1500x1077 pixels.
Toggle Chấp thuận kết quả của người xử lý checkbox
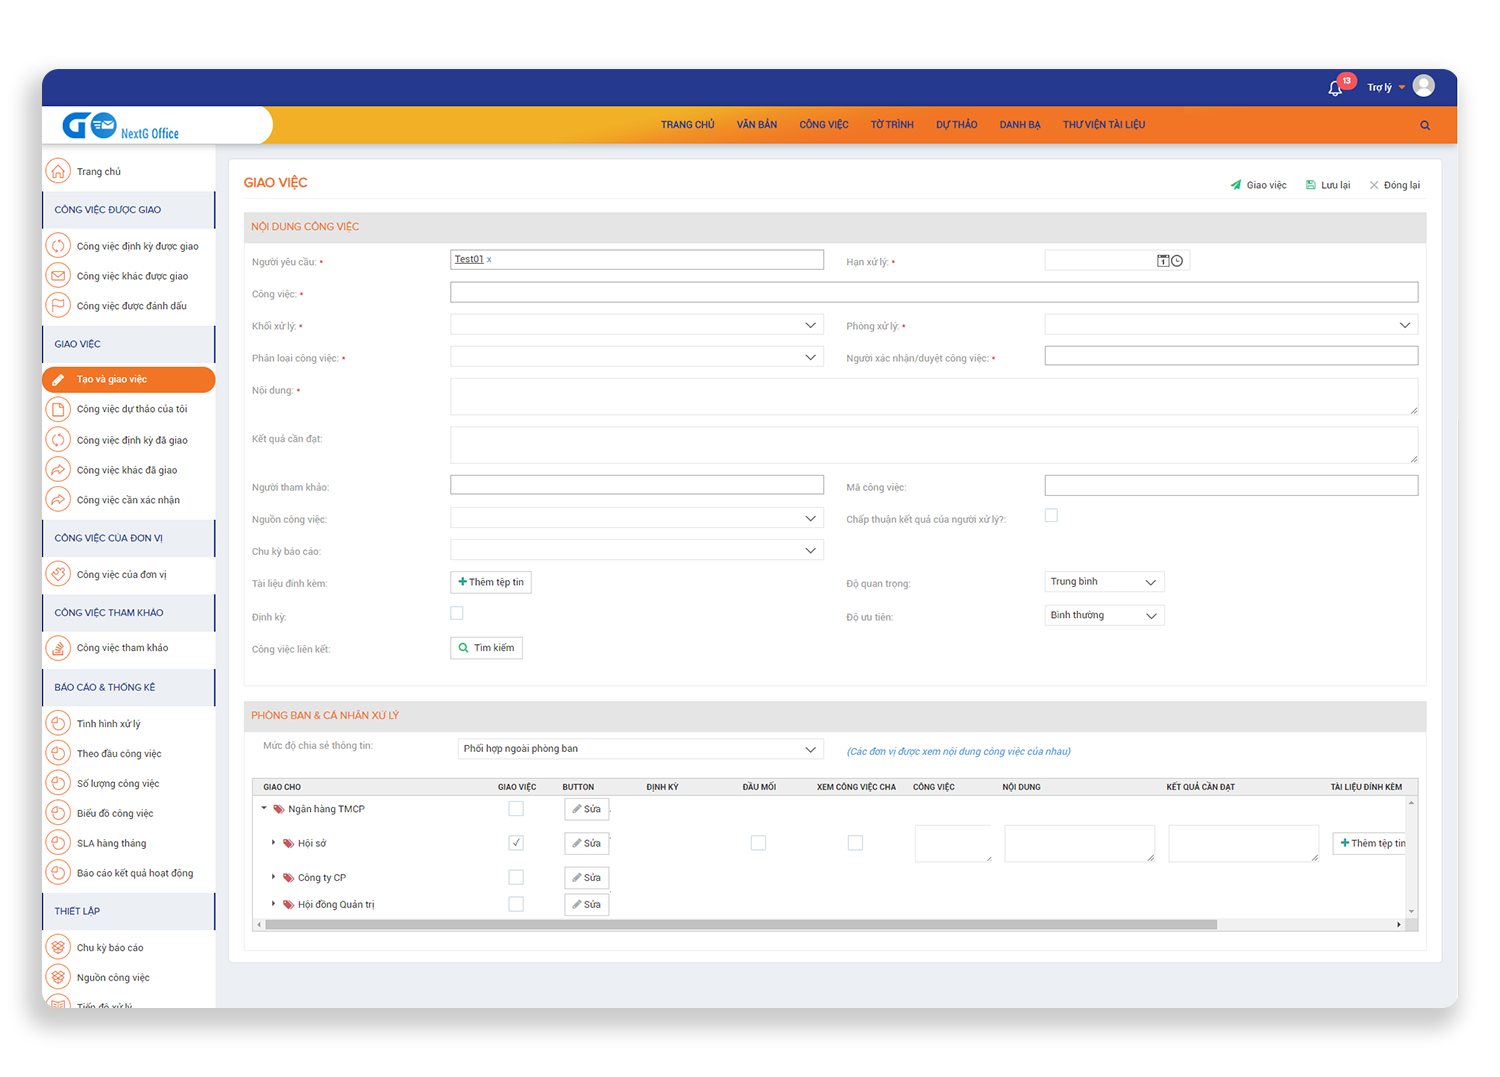click(x=1051, y=516)
